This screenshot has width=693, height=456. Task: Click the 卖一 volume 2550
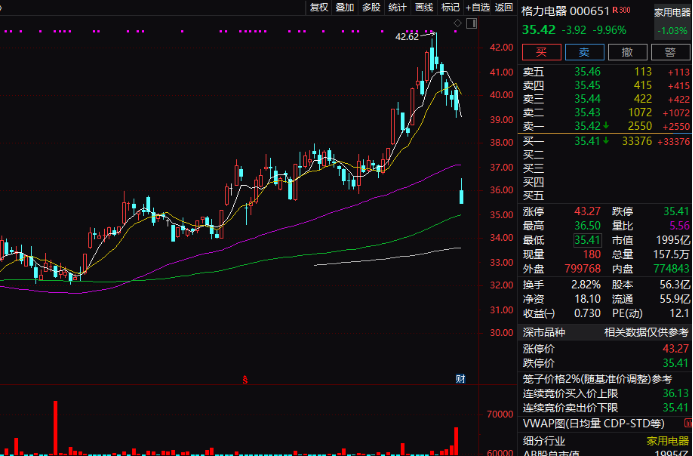click(x=640, y=126)
